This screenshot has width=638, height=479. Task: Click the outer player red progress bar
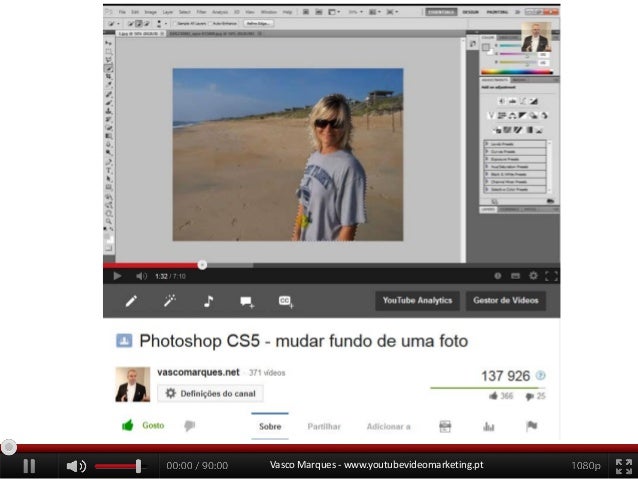(319, 448)
